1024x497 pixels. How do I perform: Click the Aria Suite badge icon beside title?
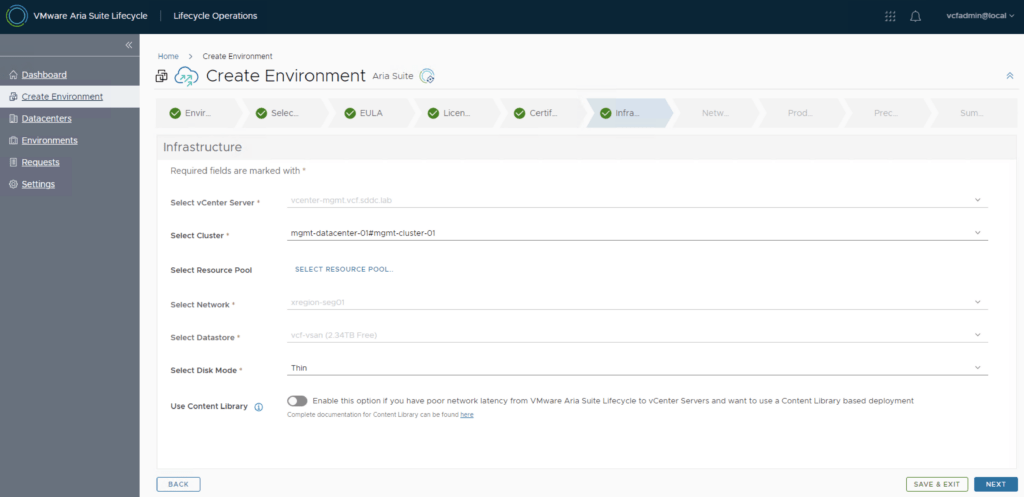point(427,76)
